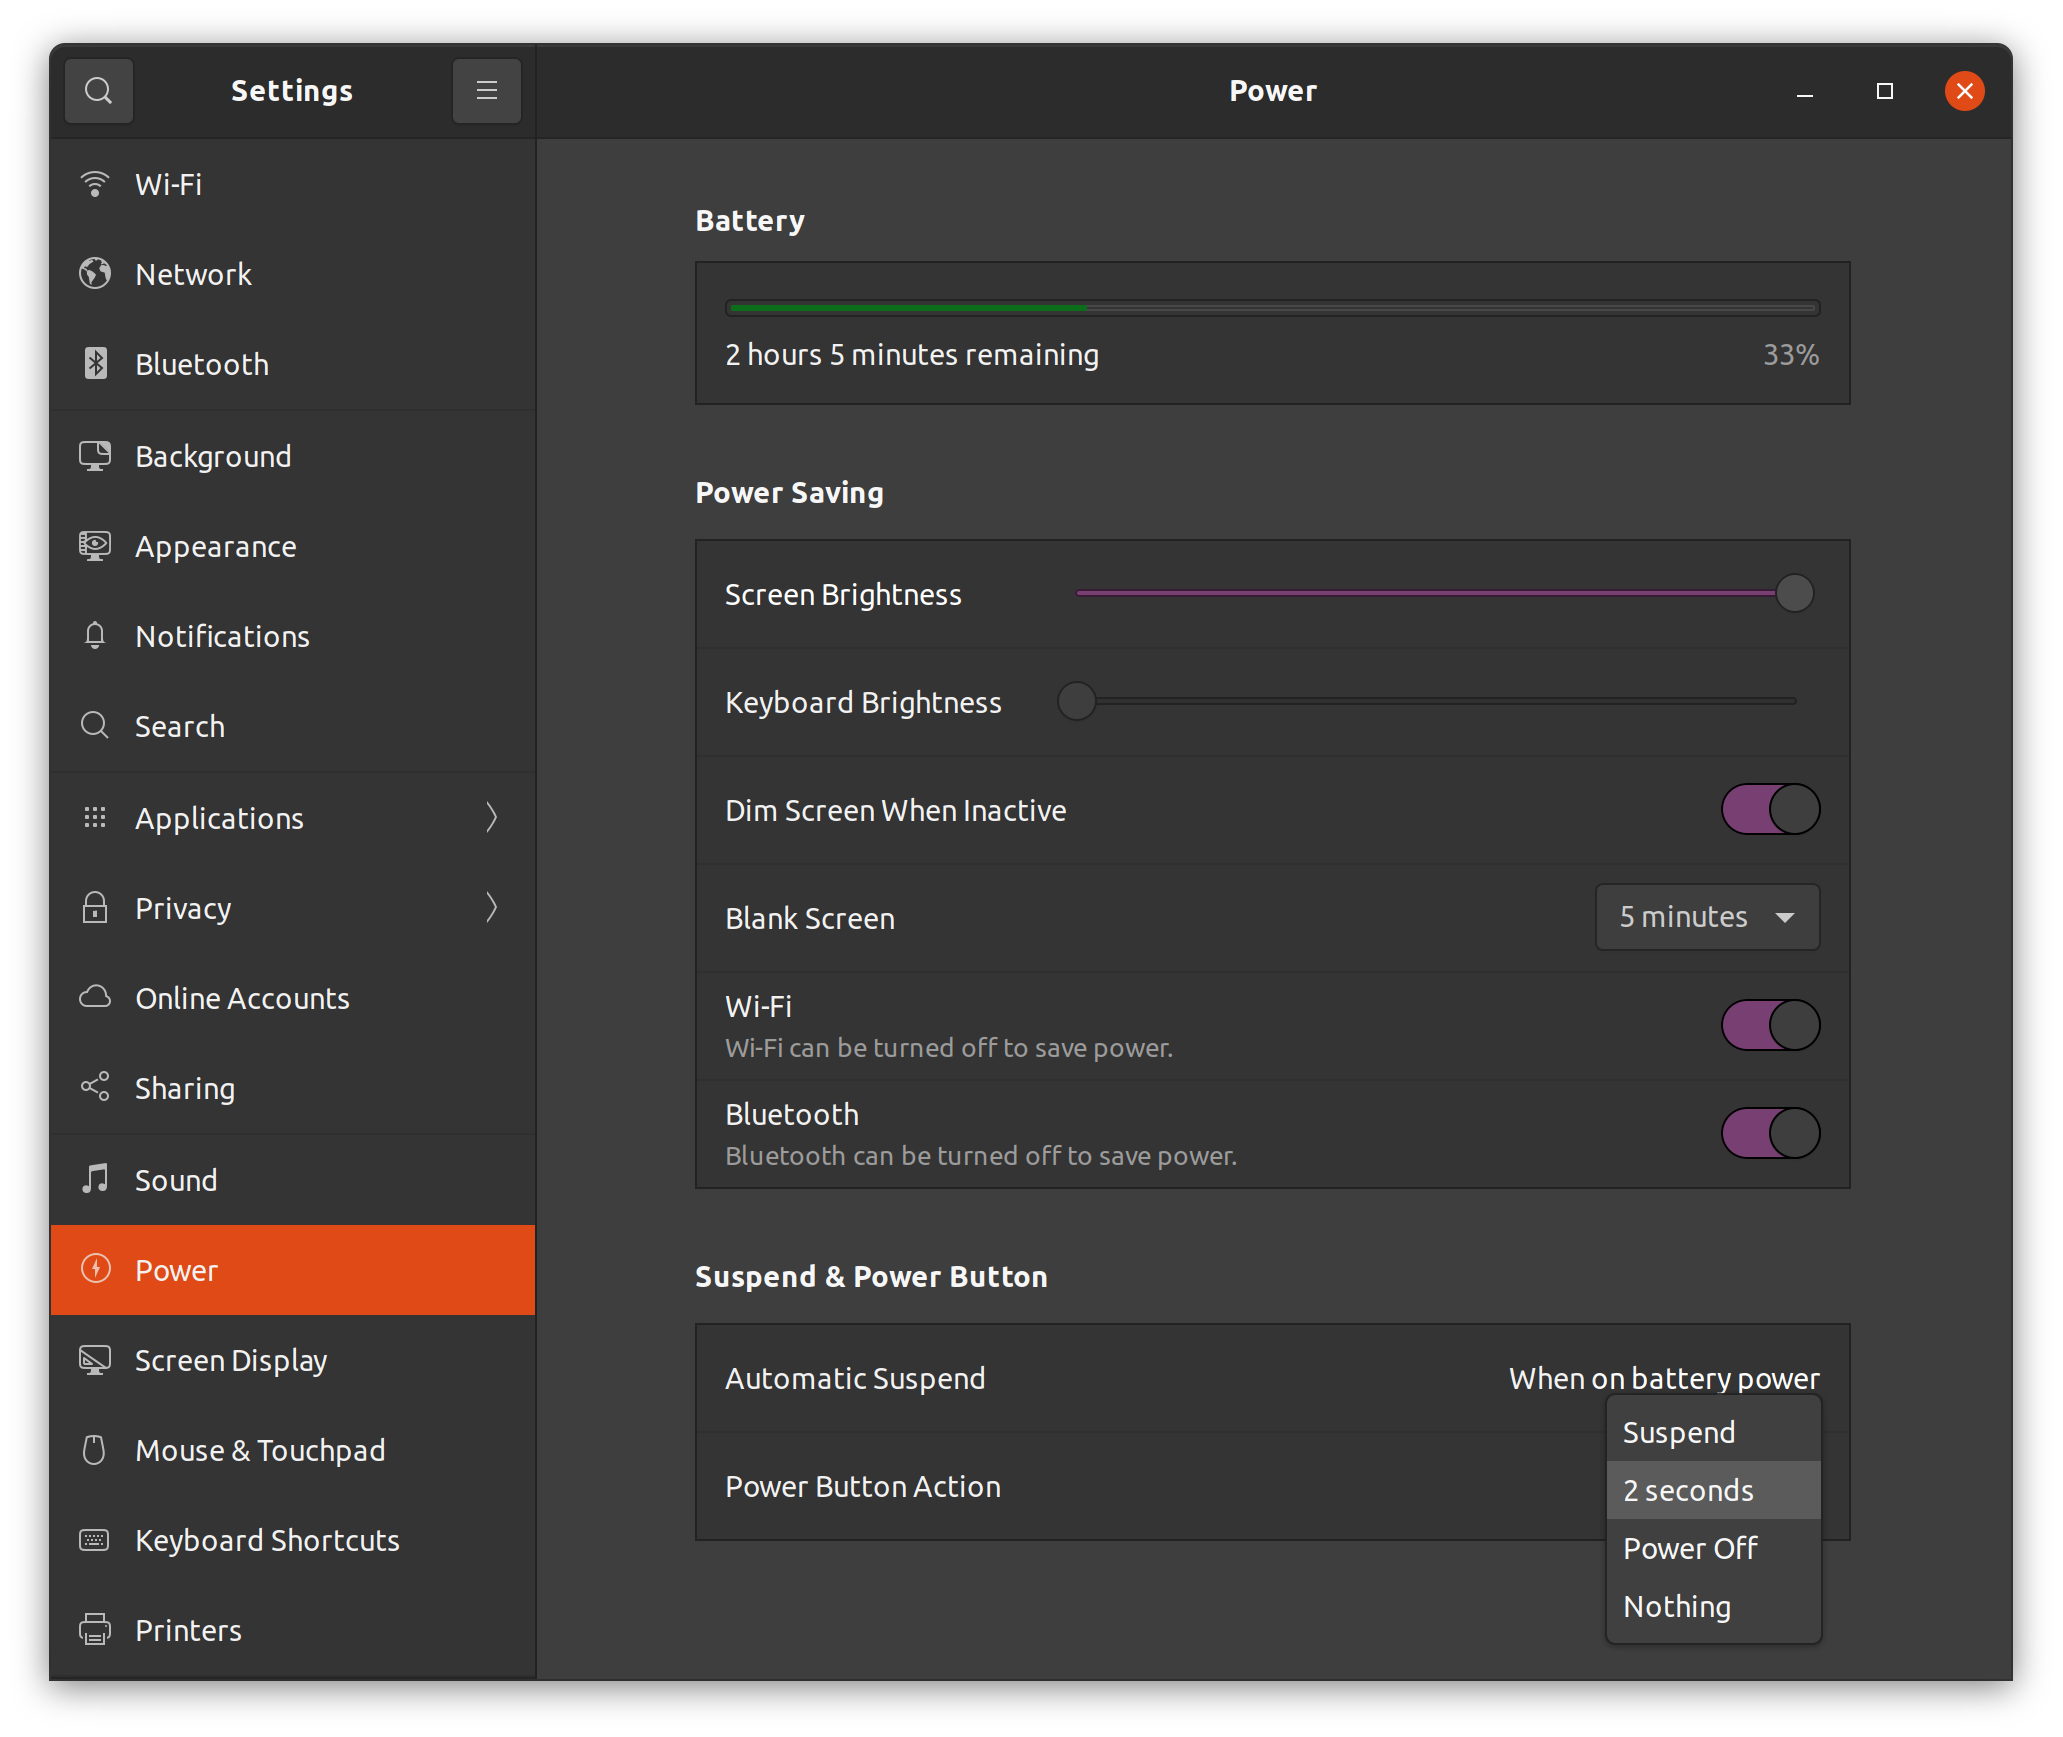Select Power Off from dropdown menu
This screenshot has width=2063, height=1737.
coord(1691,1547)
